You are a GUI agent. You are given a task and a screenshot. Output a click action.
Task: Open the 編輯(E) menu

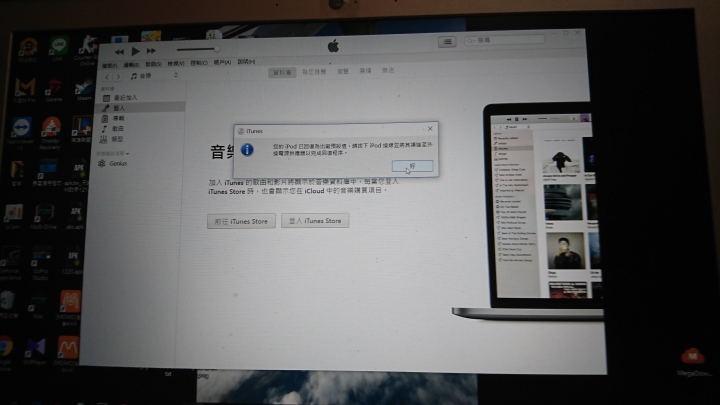pos(131,65)
